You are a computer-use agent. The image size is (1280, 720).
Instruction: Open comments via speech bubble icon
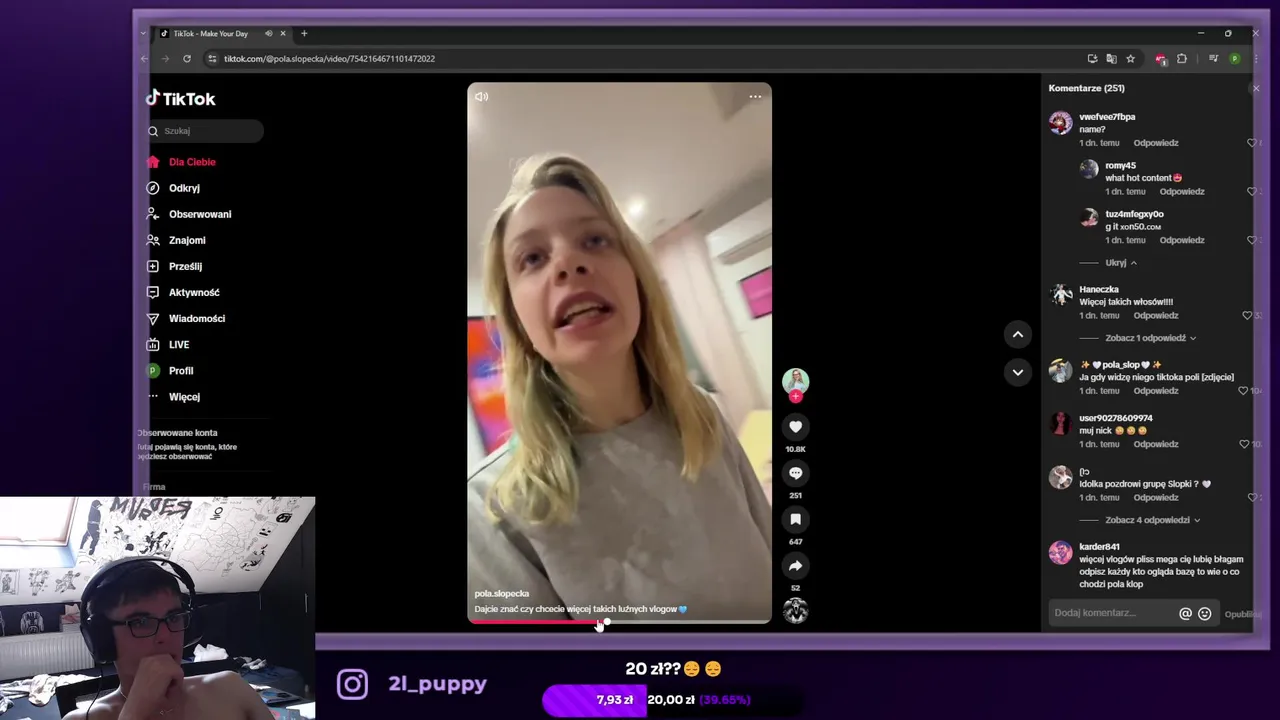tap(795, 473)
